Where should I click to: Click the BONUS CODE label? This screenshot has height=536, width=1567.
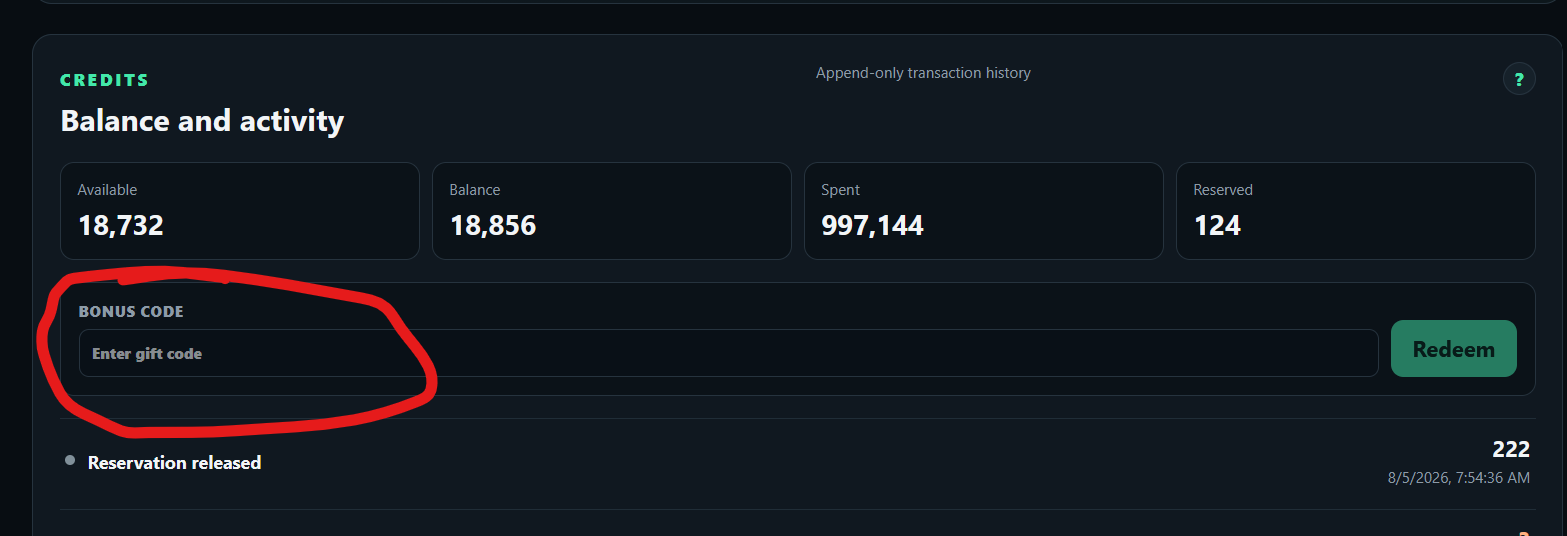pyautogui.click(x=131, y=312)
